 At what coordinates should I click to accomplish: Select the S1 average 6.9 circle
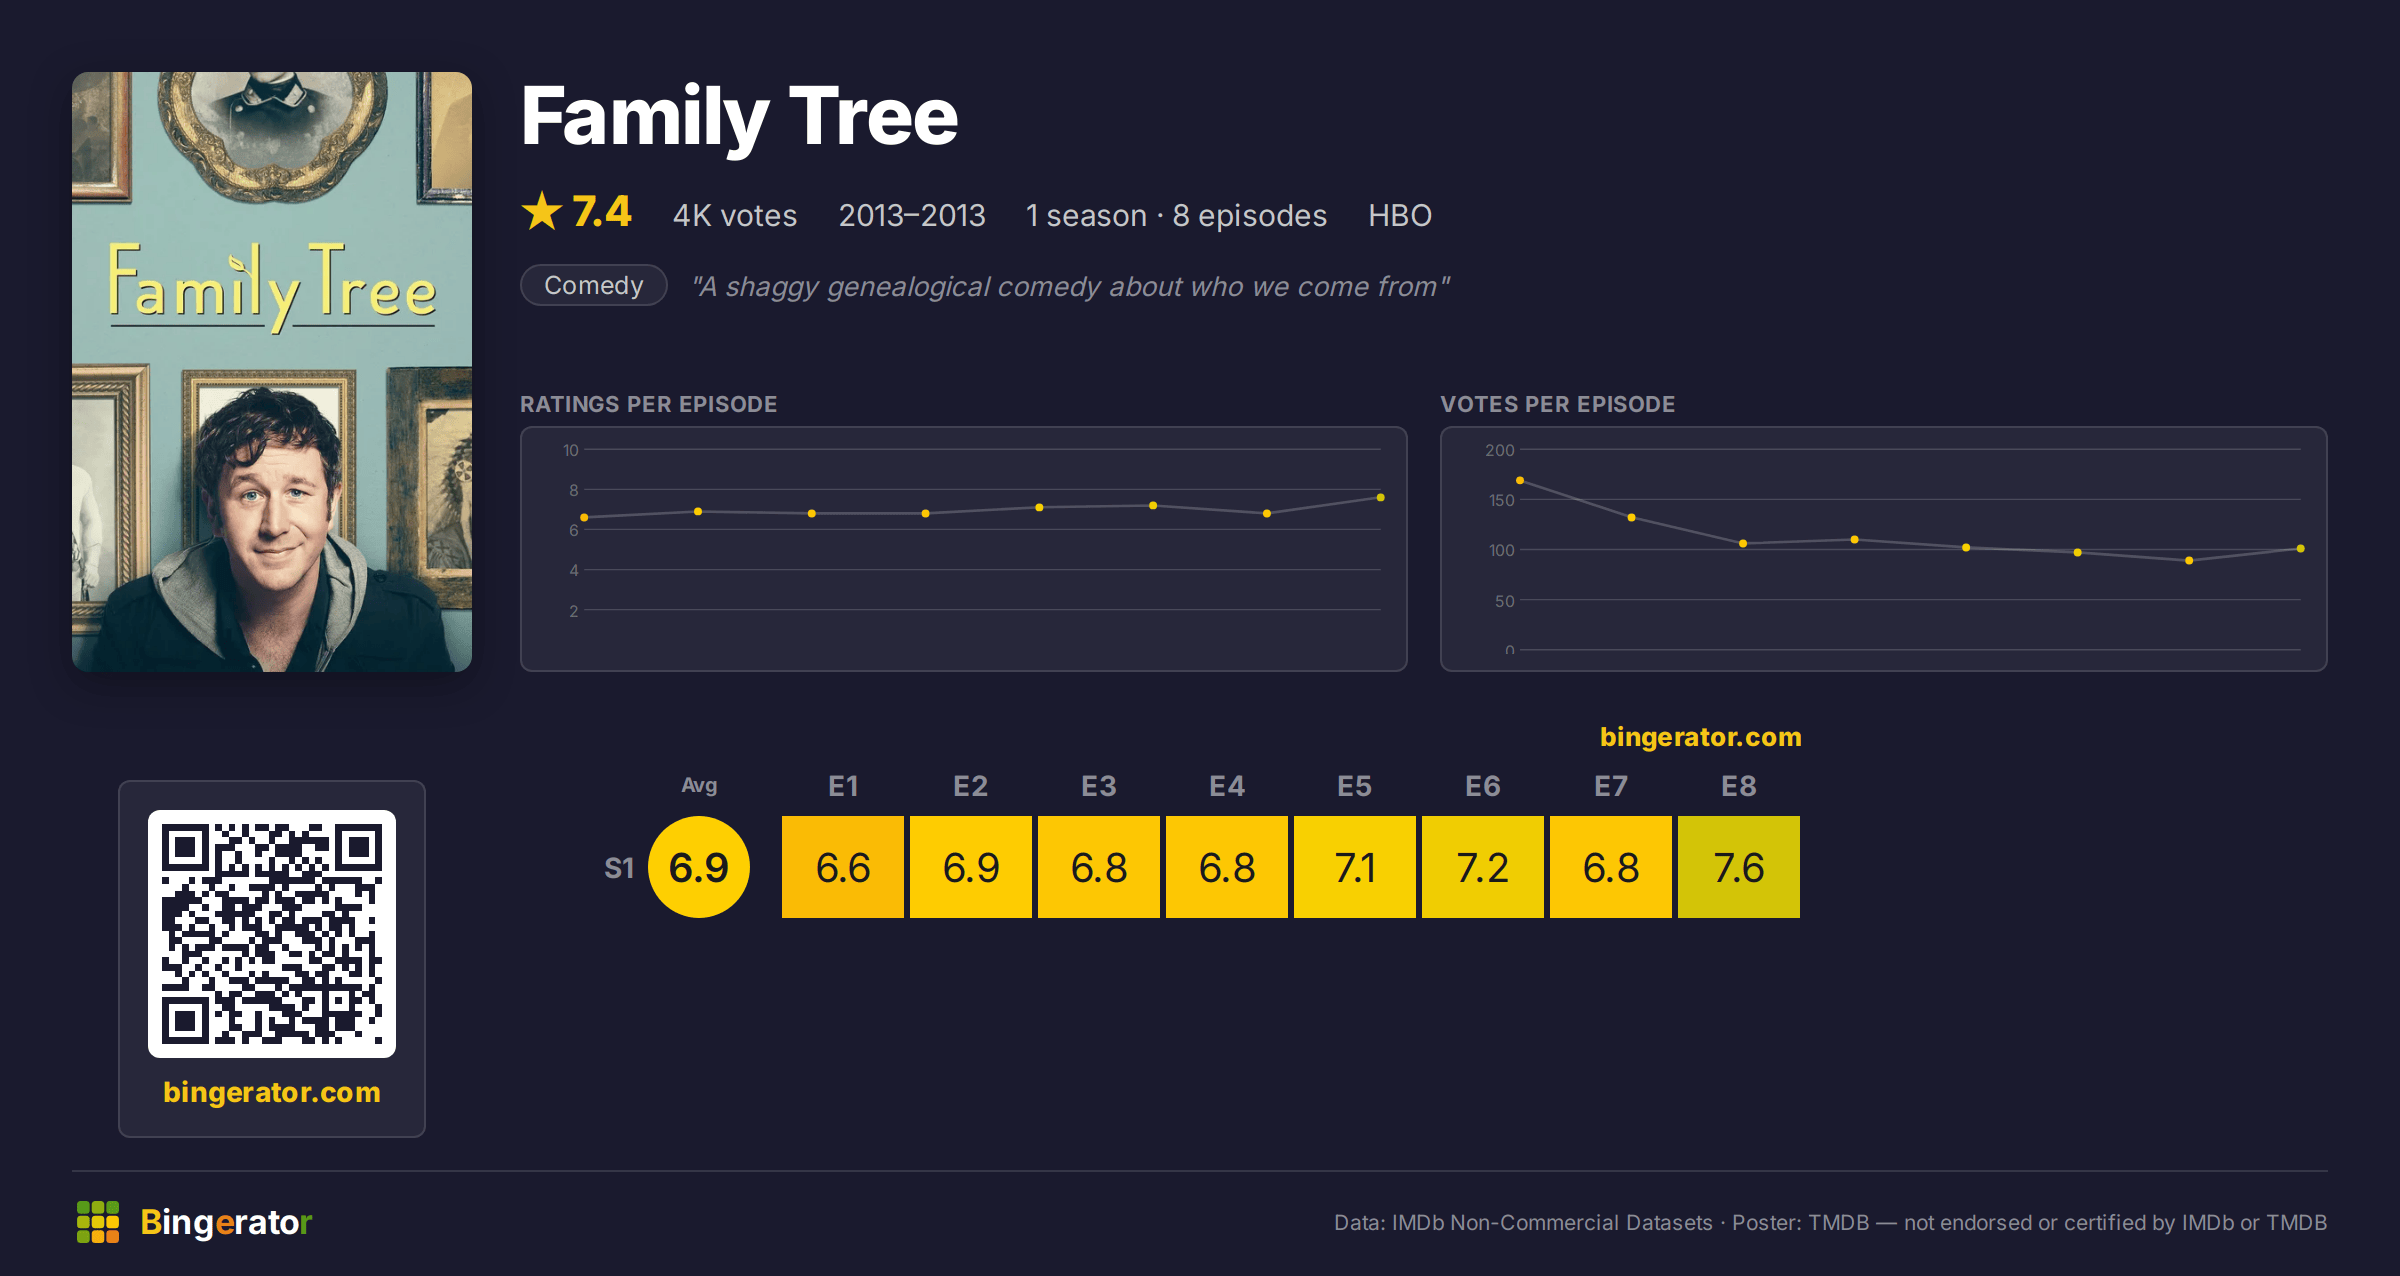[x=699, y=867]
